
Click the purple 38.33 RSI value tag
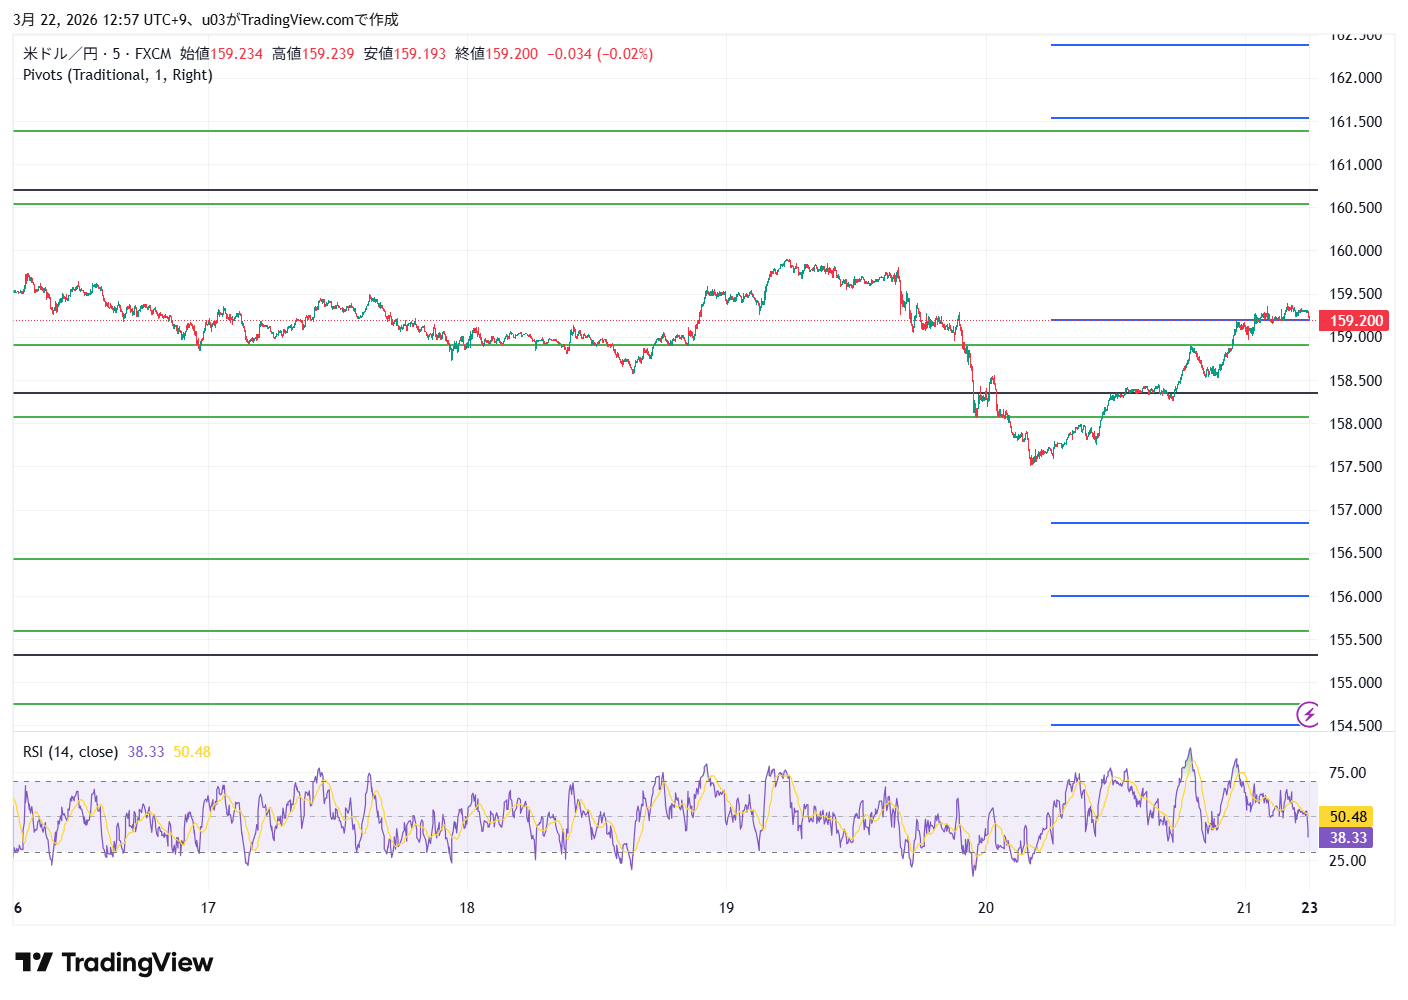[x=1347, y=838]
